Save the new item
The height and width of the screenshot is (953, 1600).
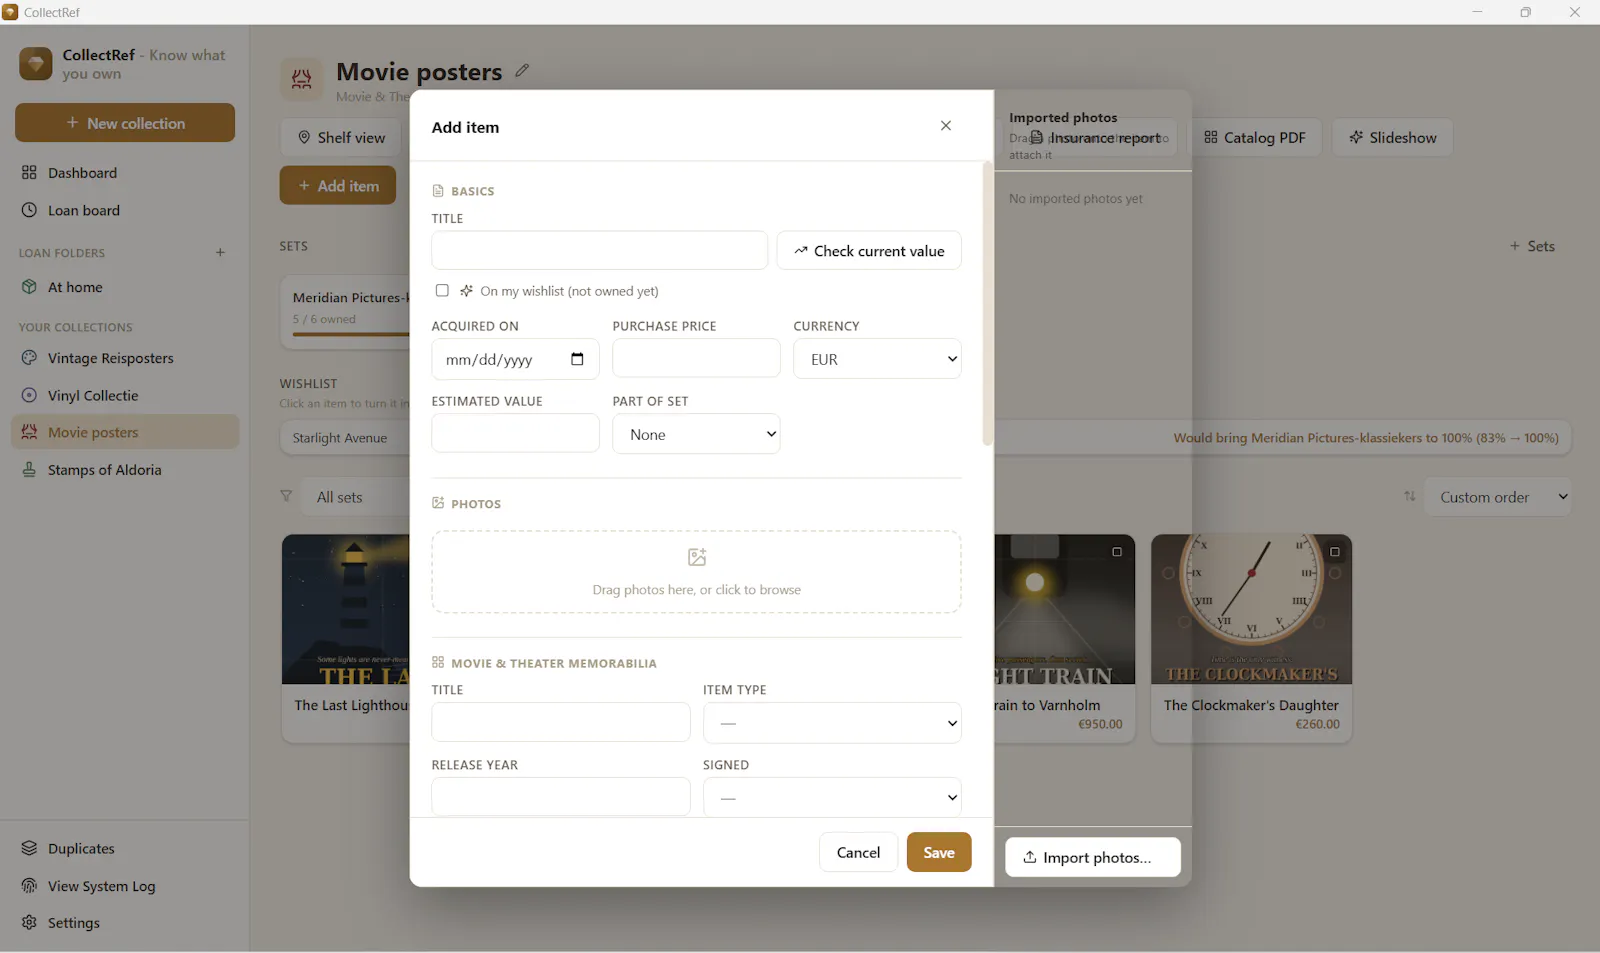pos(939,853)
